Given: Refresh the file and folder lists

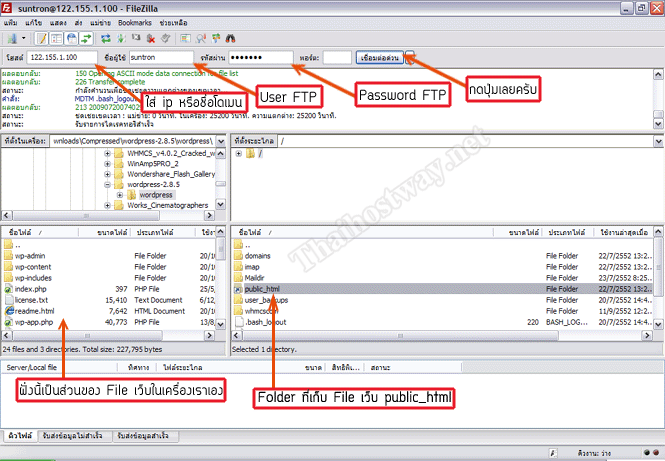Looking at the screenshot, I should point(106,39).
